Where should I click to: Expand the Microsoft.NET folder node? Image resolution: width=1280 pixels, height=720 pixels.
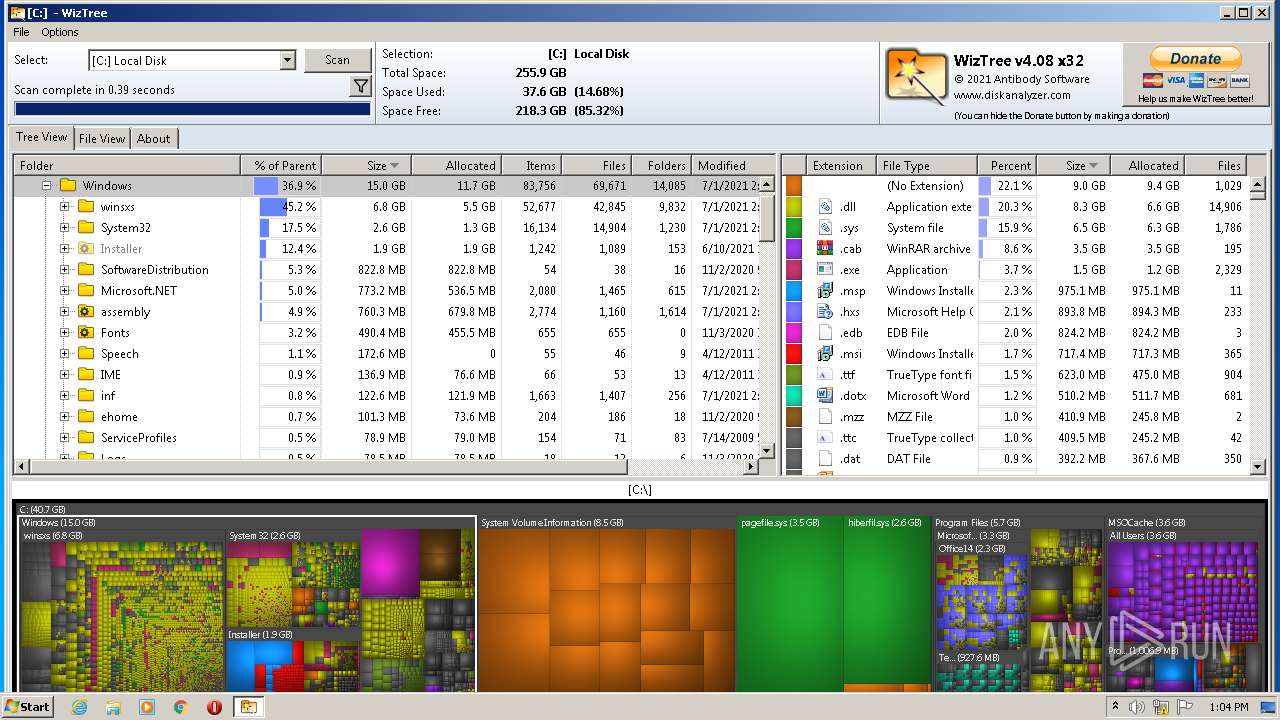[x=65, y=291]
